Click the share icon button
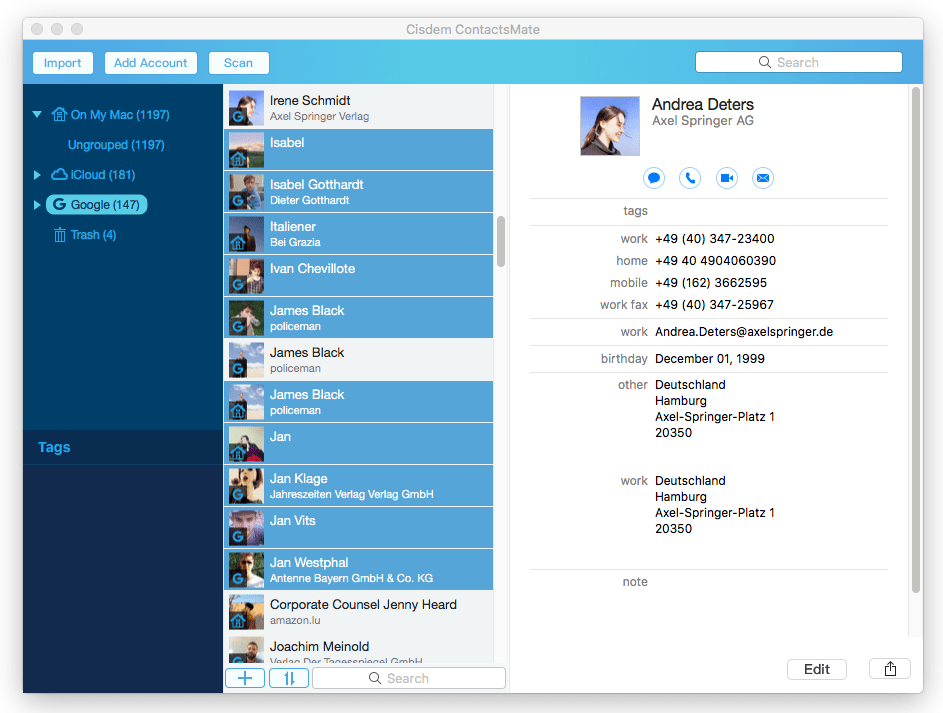The height and width of the screenshot is (713, 943). click(x=890, y=669)
